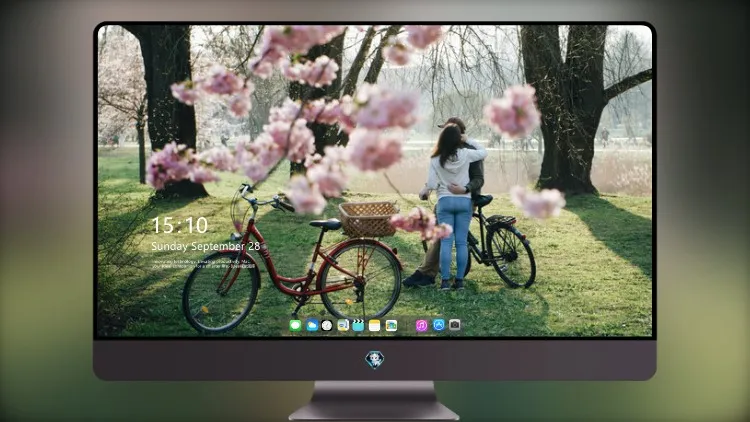Viewport: 750px width, 422px height.
Task: Open the Clock app in dock
Action: click(x=327, y=325)
